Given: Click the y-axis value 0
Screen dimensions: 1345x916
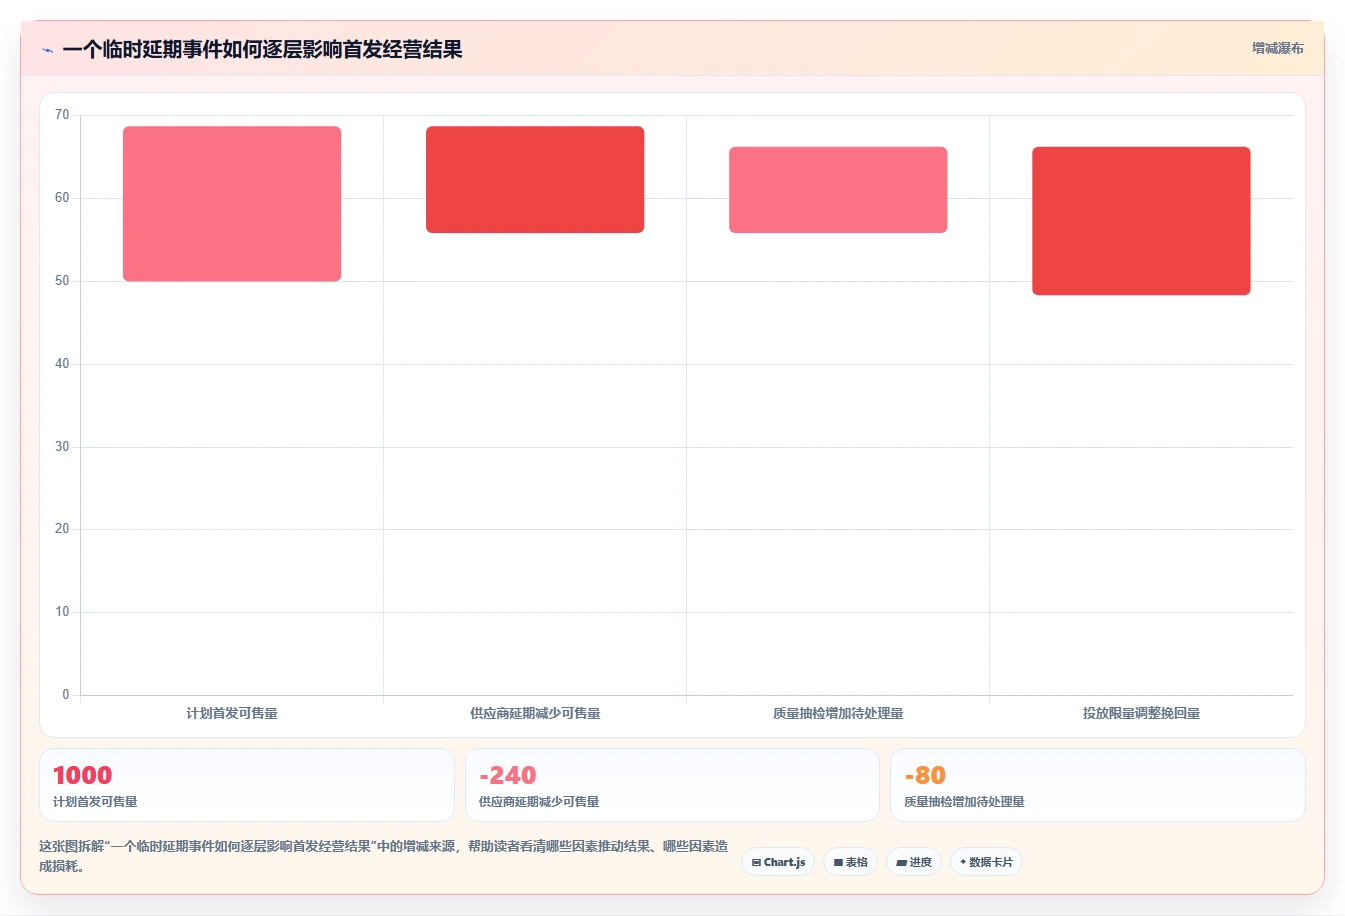Looking at the screenshot, I should [x=66, y=695].
